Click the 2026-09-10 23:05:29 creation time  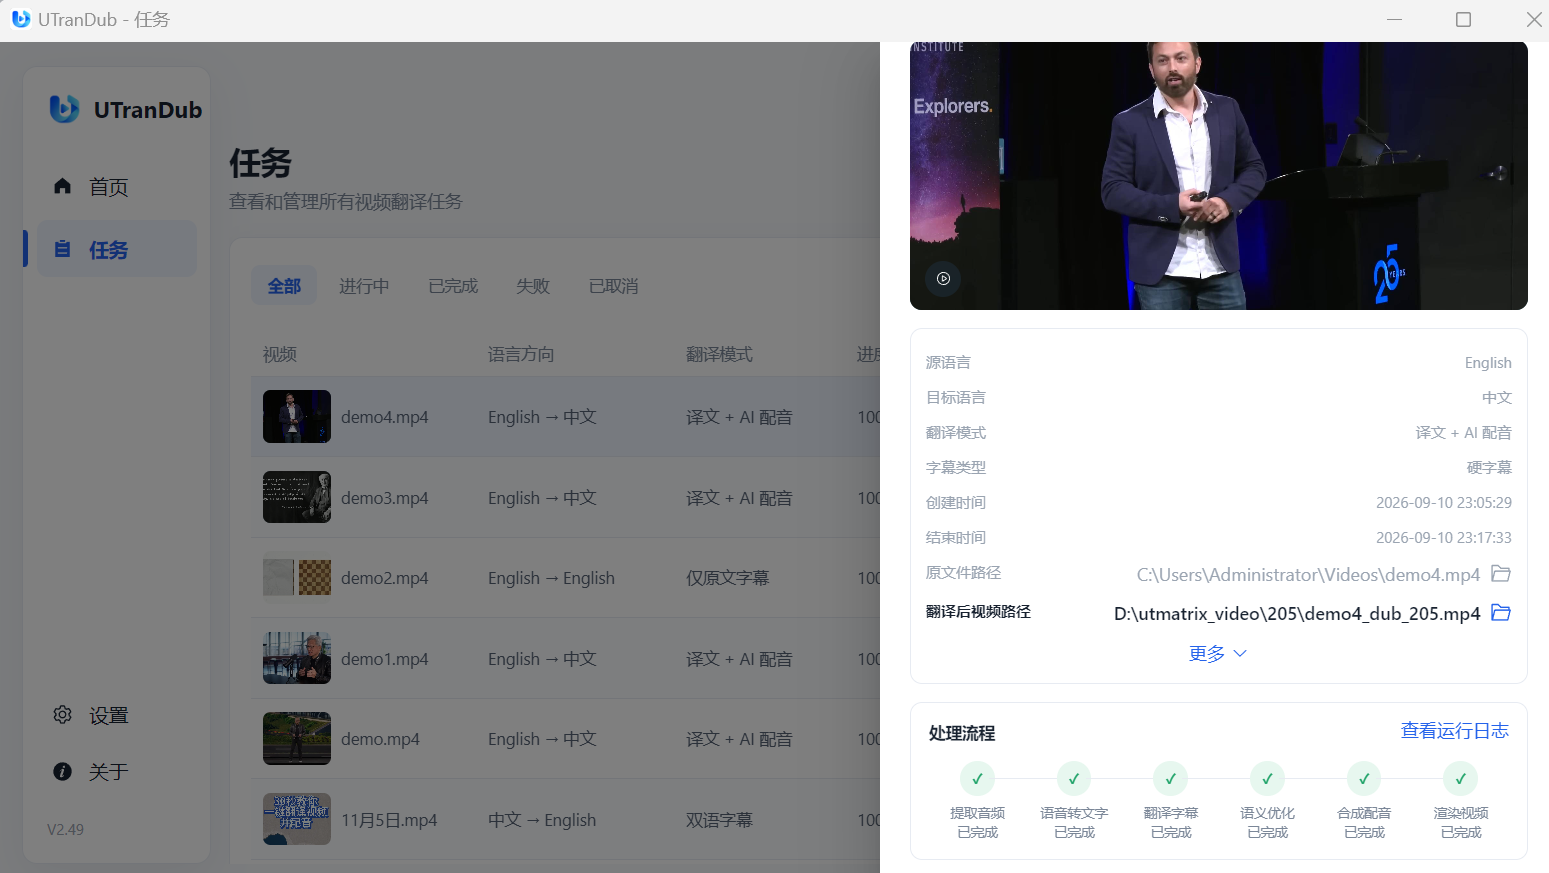point(1444,503)
